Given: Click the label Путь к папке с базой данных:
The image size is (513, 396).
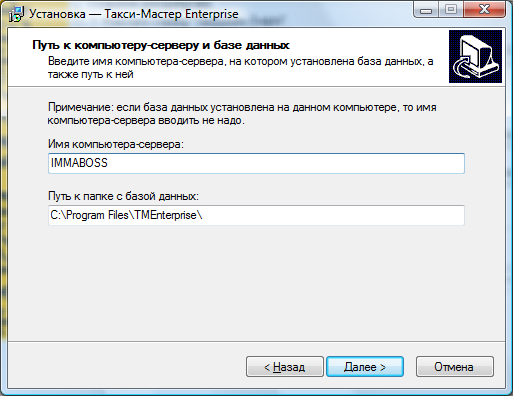Looking at the screenshot, I should tap(123, 196).
